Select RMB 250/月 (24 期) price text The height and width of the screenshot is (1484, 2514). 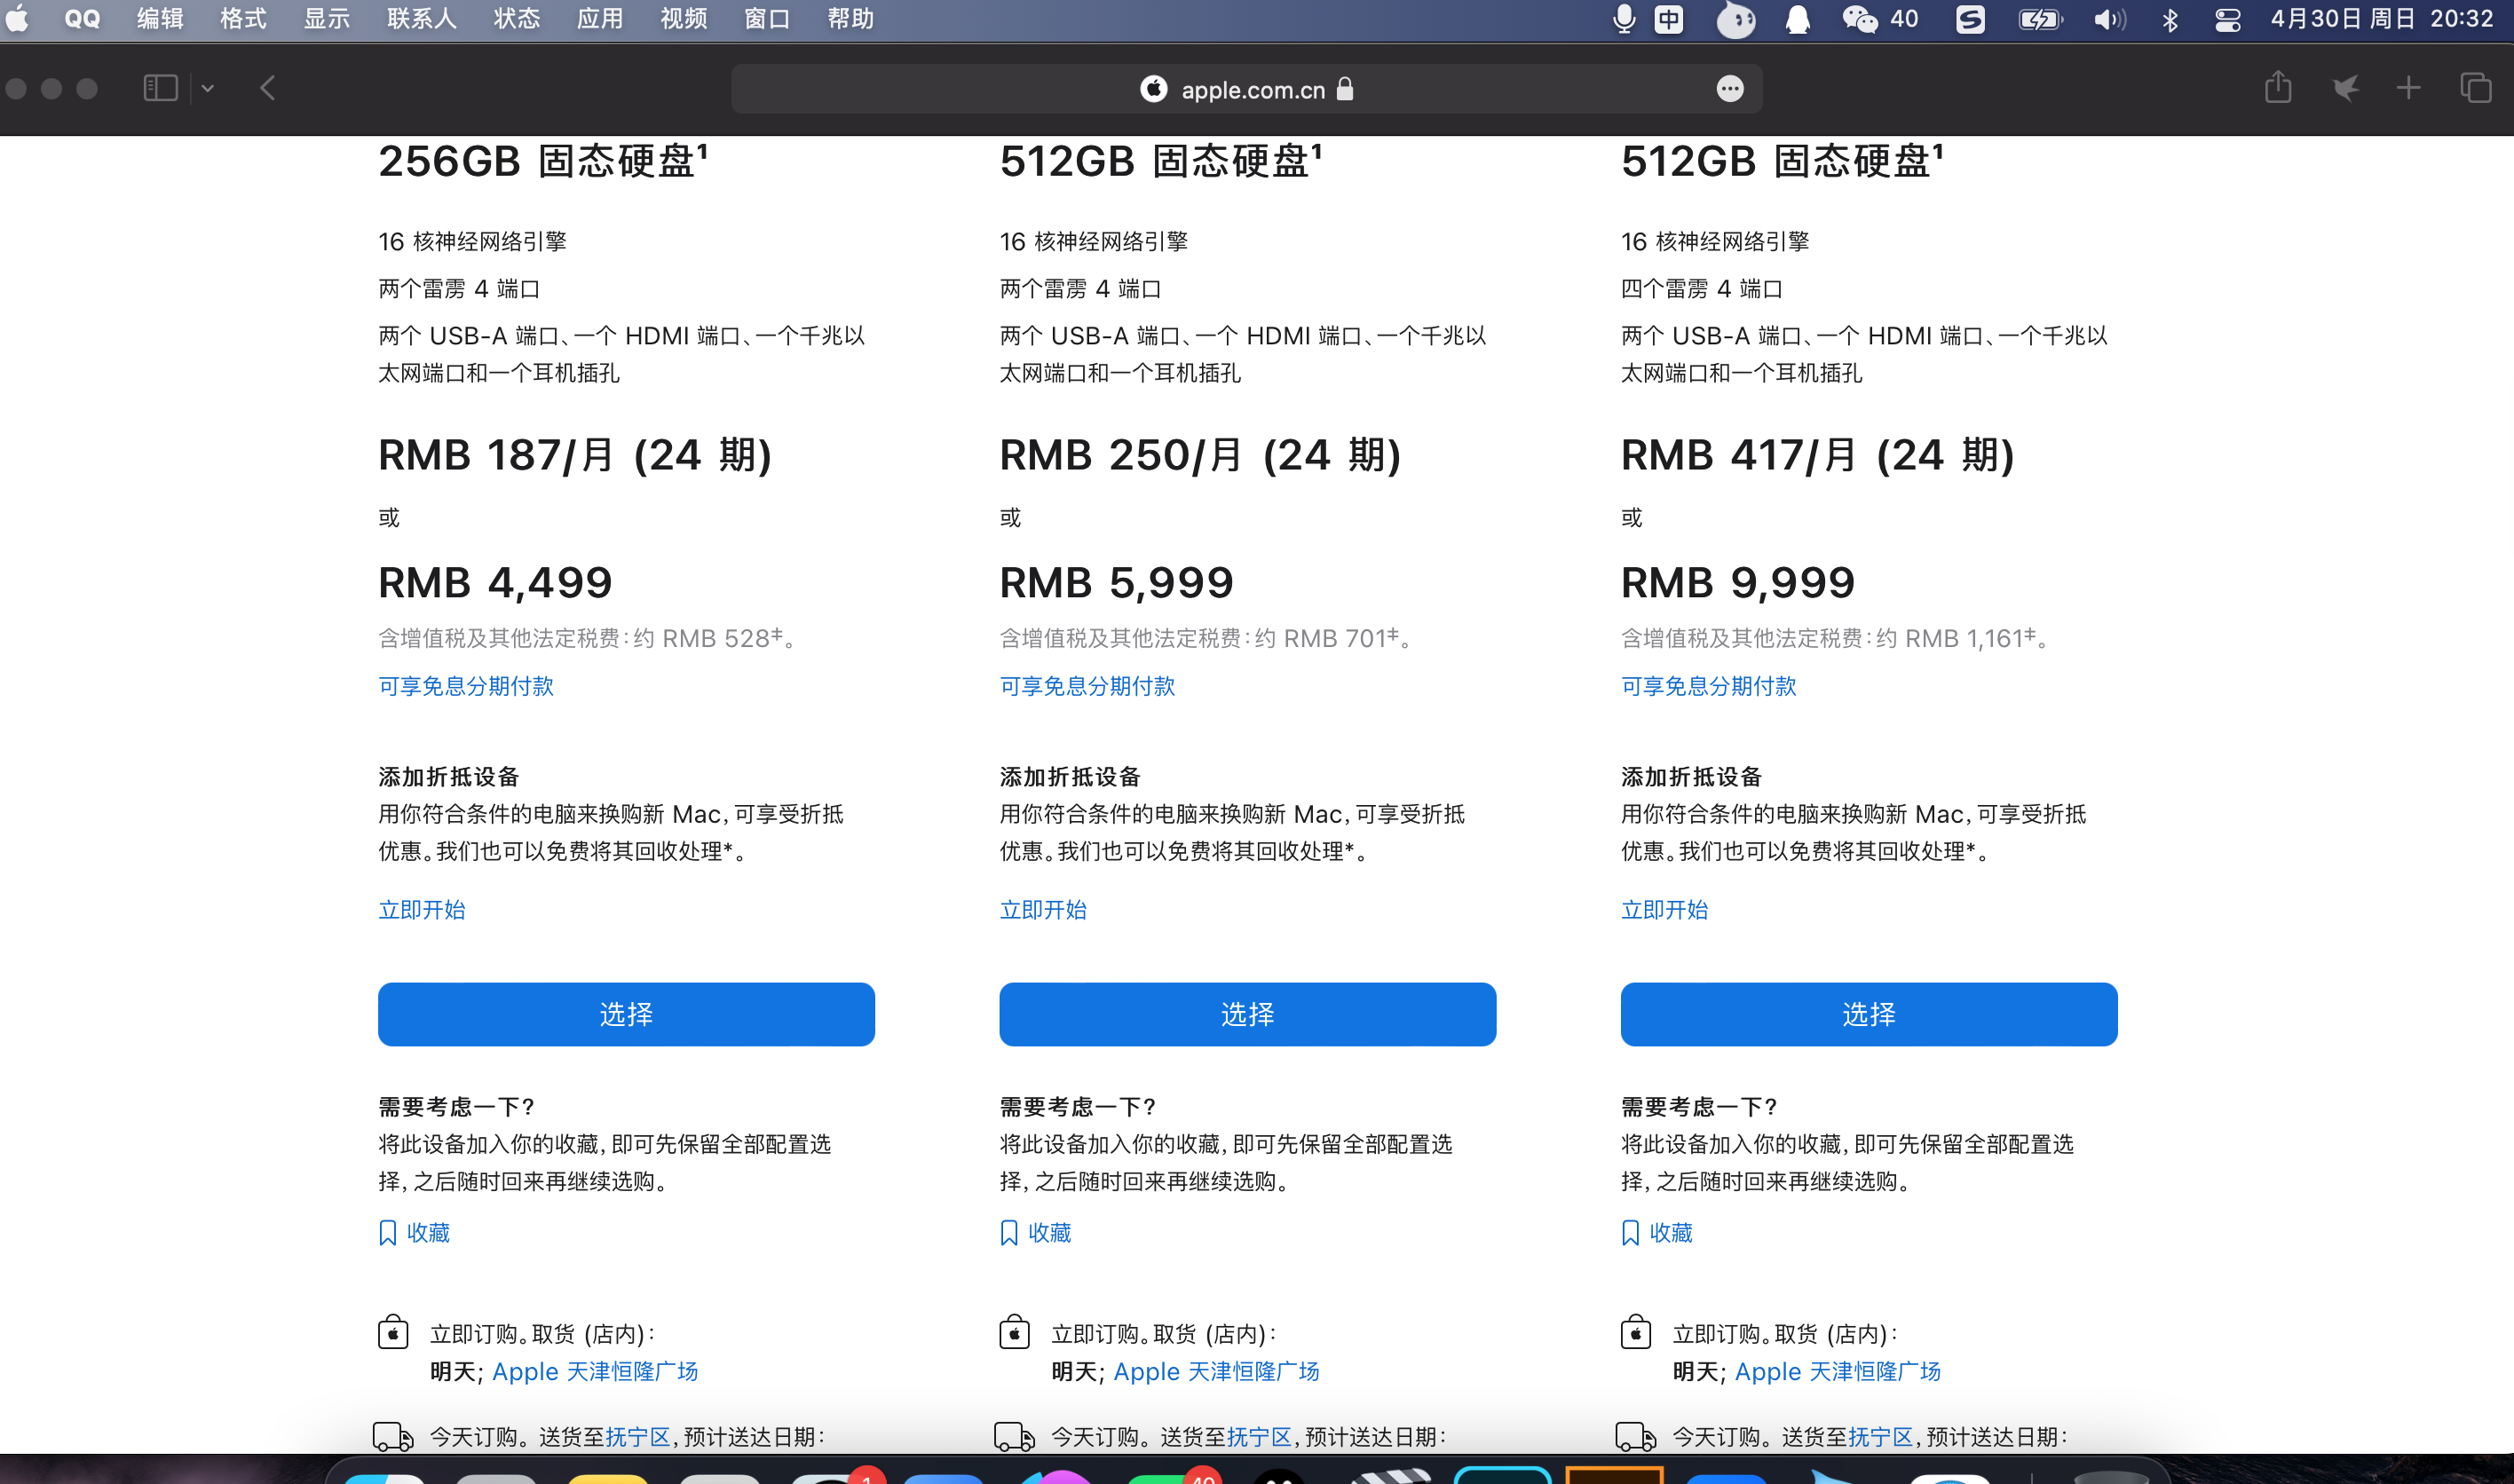click(1200, 456)
